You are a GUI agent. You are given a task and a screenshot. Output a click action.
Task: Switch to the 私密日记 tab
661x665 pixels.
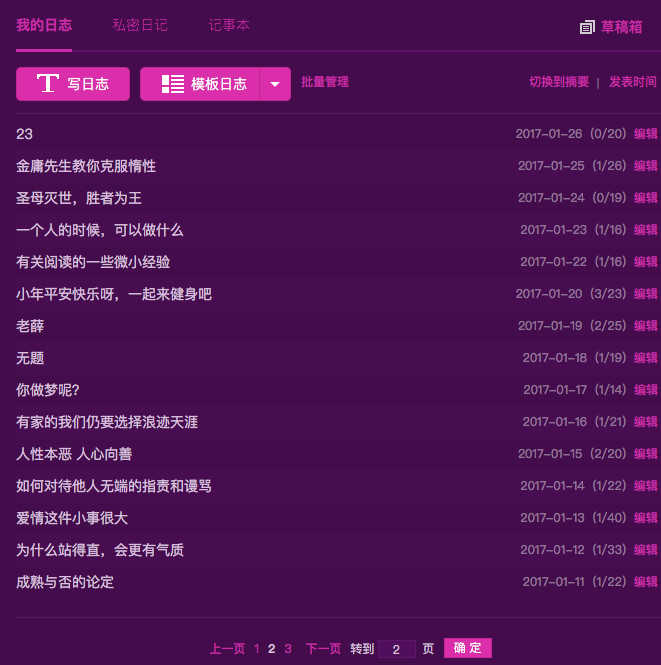140,25
